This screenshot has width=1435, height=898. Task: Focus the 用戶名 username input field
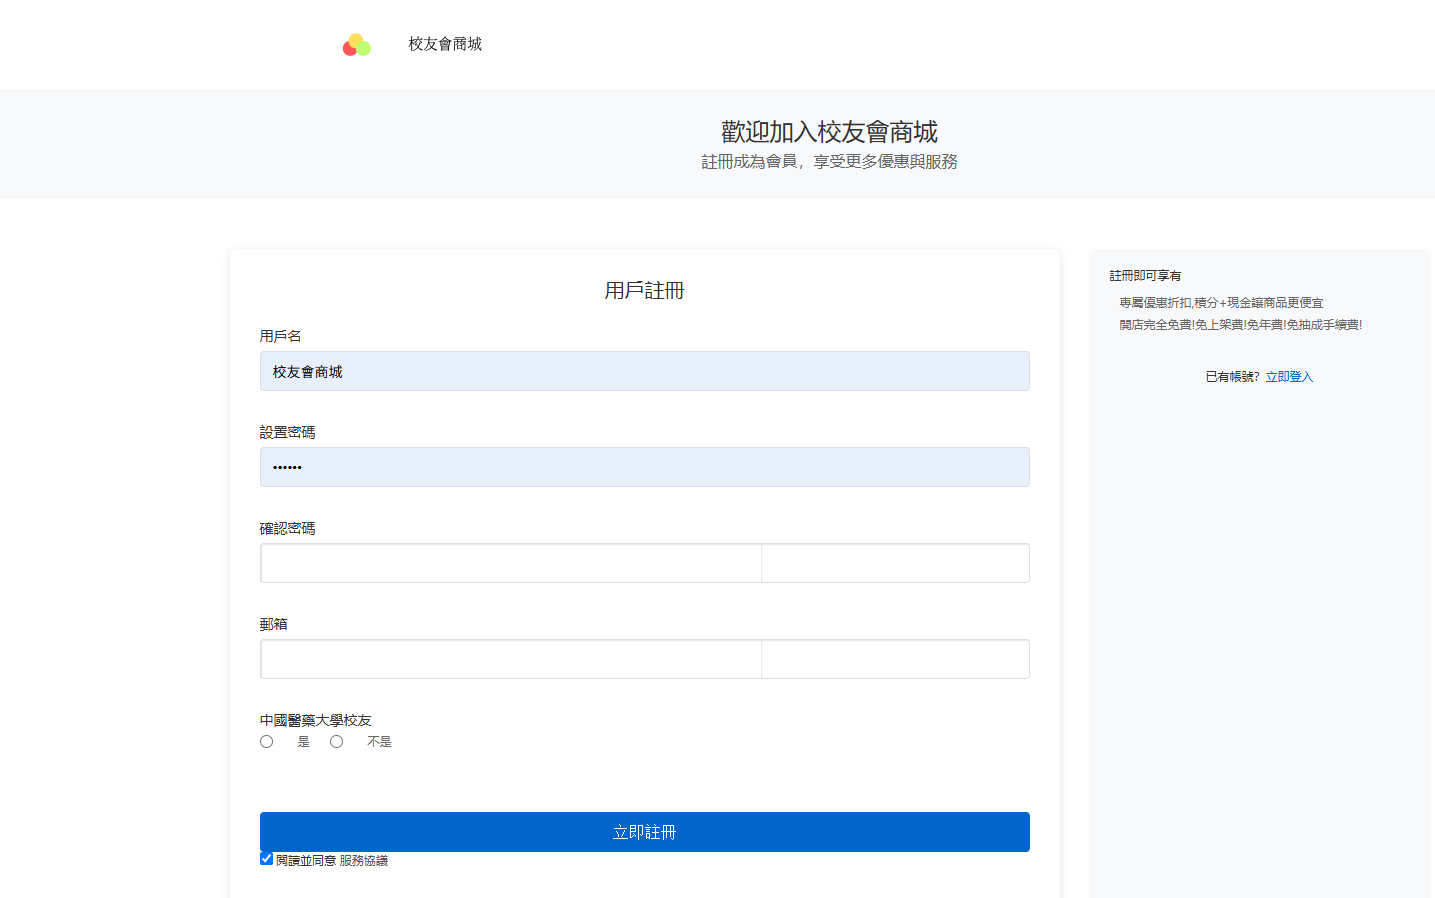644,371
